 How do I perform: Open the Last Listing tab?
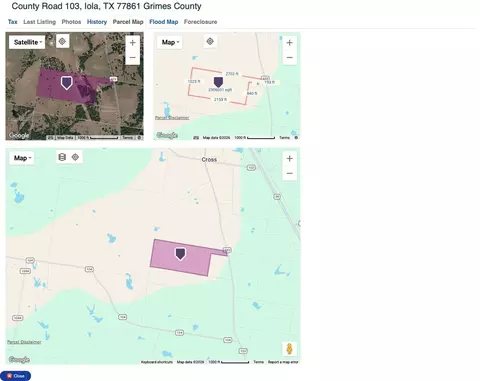(39, 22)
